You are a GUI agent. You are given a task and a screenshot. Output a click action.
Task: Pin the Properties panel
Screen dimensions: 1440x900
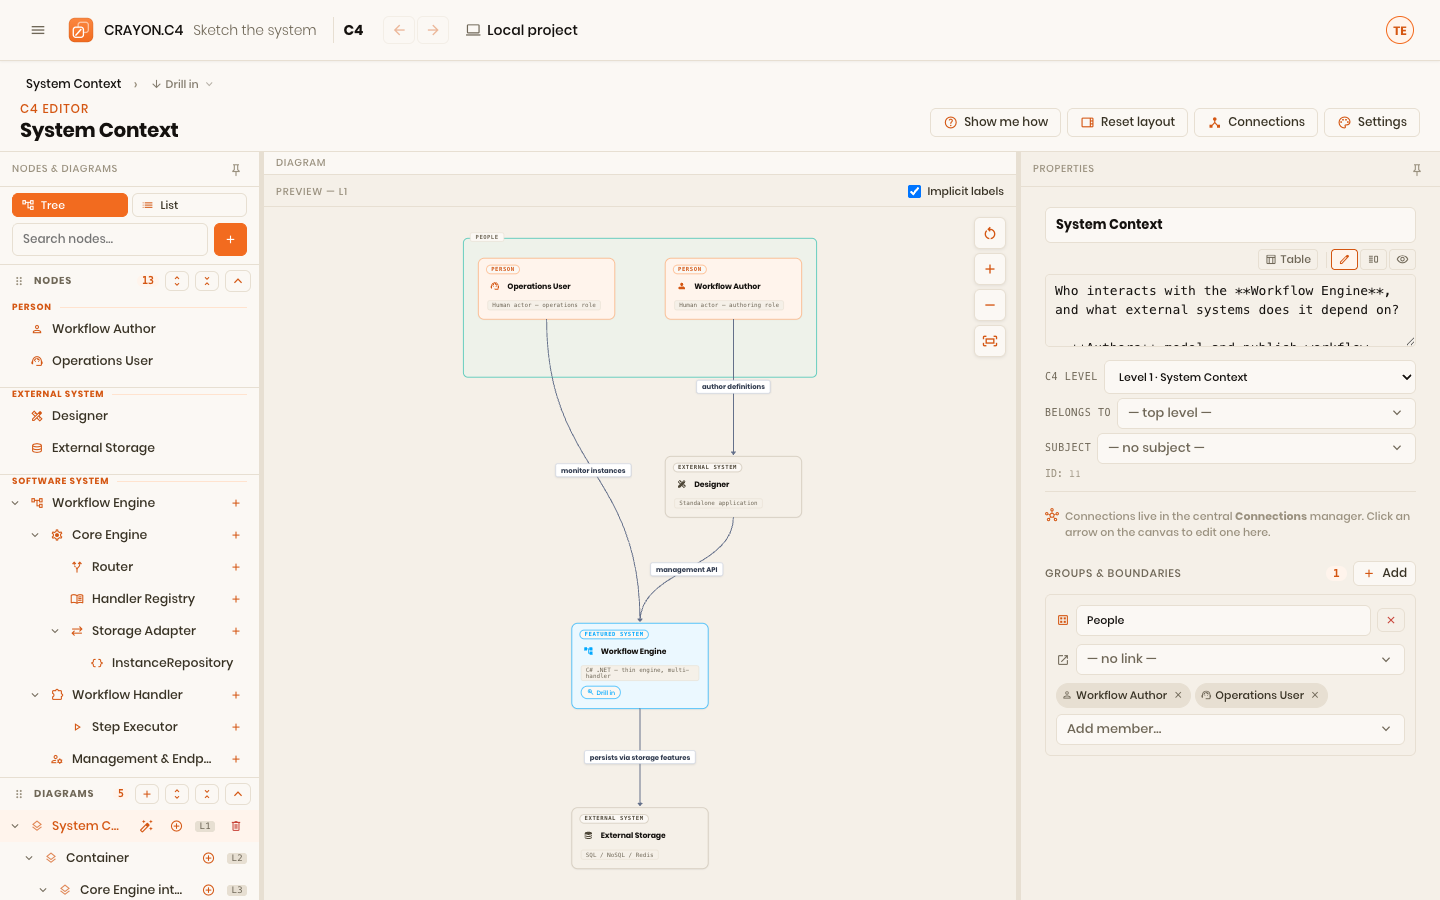tap(1417, 169)
